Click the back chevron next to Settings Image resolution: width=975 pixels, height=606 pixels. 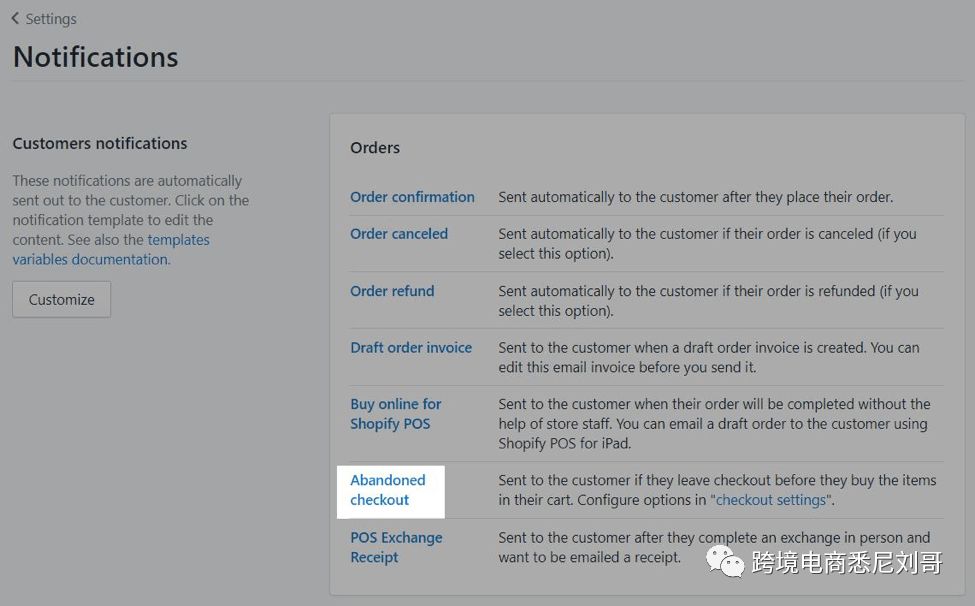pyautogui.click(x=15, y=18)
